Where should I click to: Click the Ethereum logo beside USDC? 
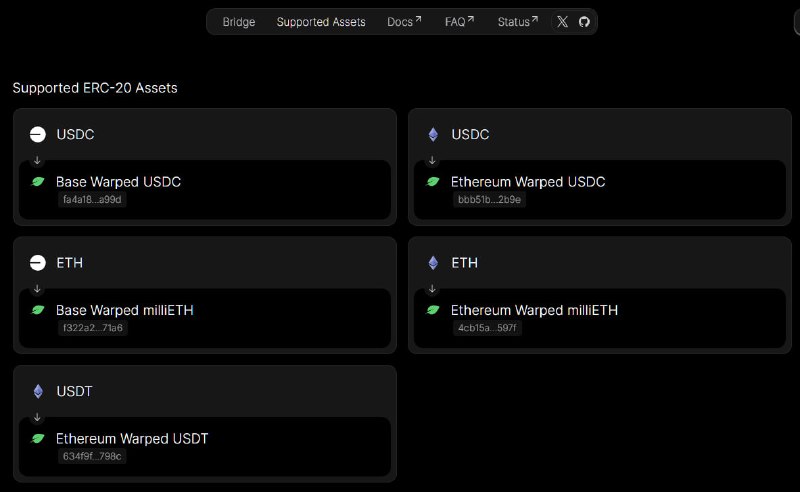[x=433, y=134]
